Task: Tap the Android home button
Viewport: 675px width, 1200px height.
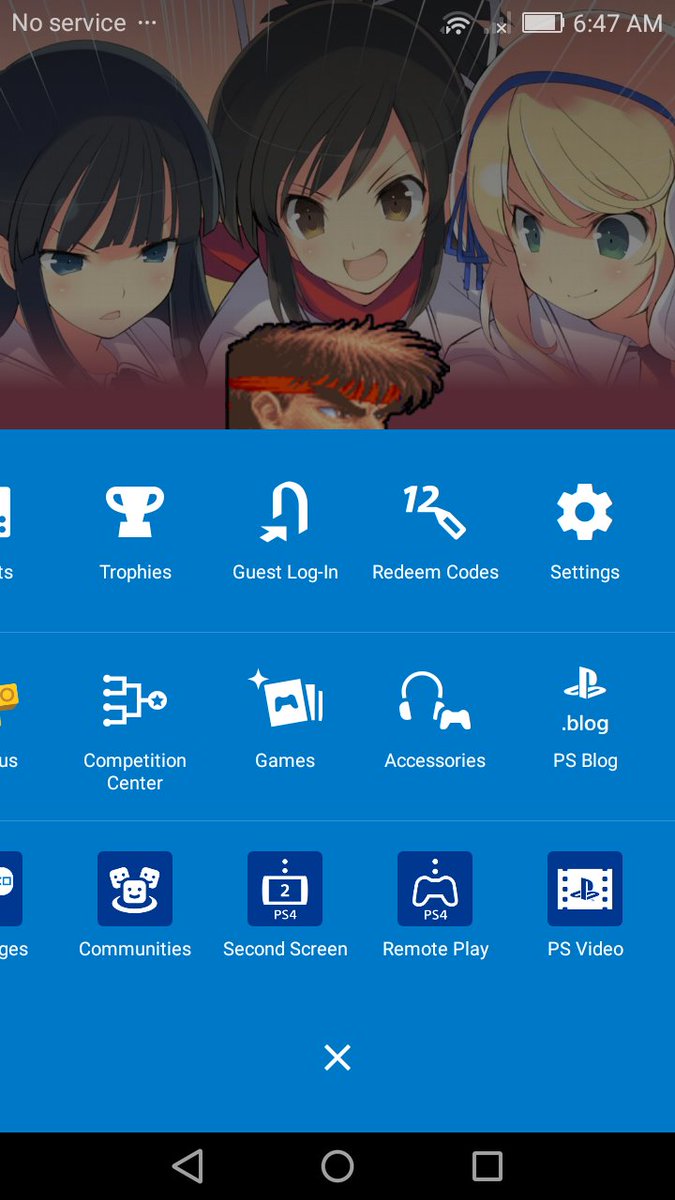Action: [337, 1166]
